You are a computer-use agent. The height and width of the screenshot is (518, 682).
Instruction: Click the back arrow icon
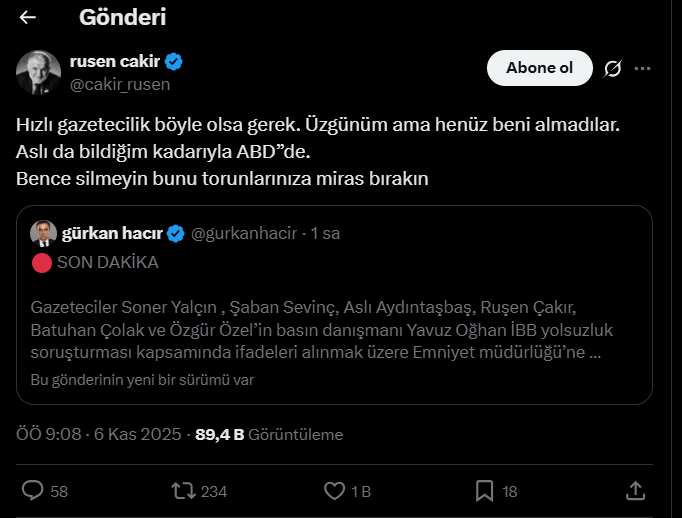coord(28,18)
